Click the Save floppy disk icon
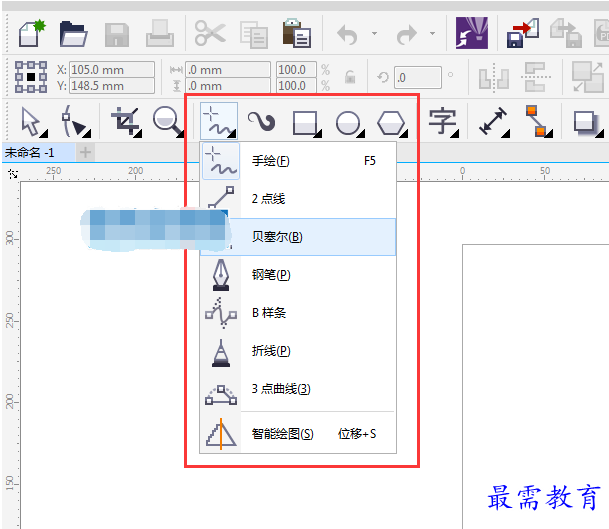 pos(117,35)
